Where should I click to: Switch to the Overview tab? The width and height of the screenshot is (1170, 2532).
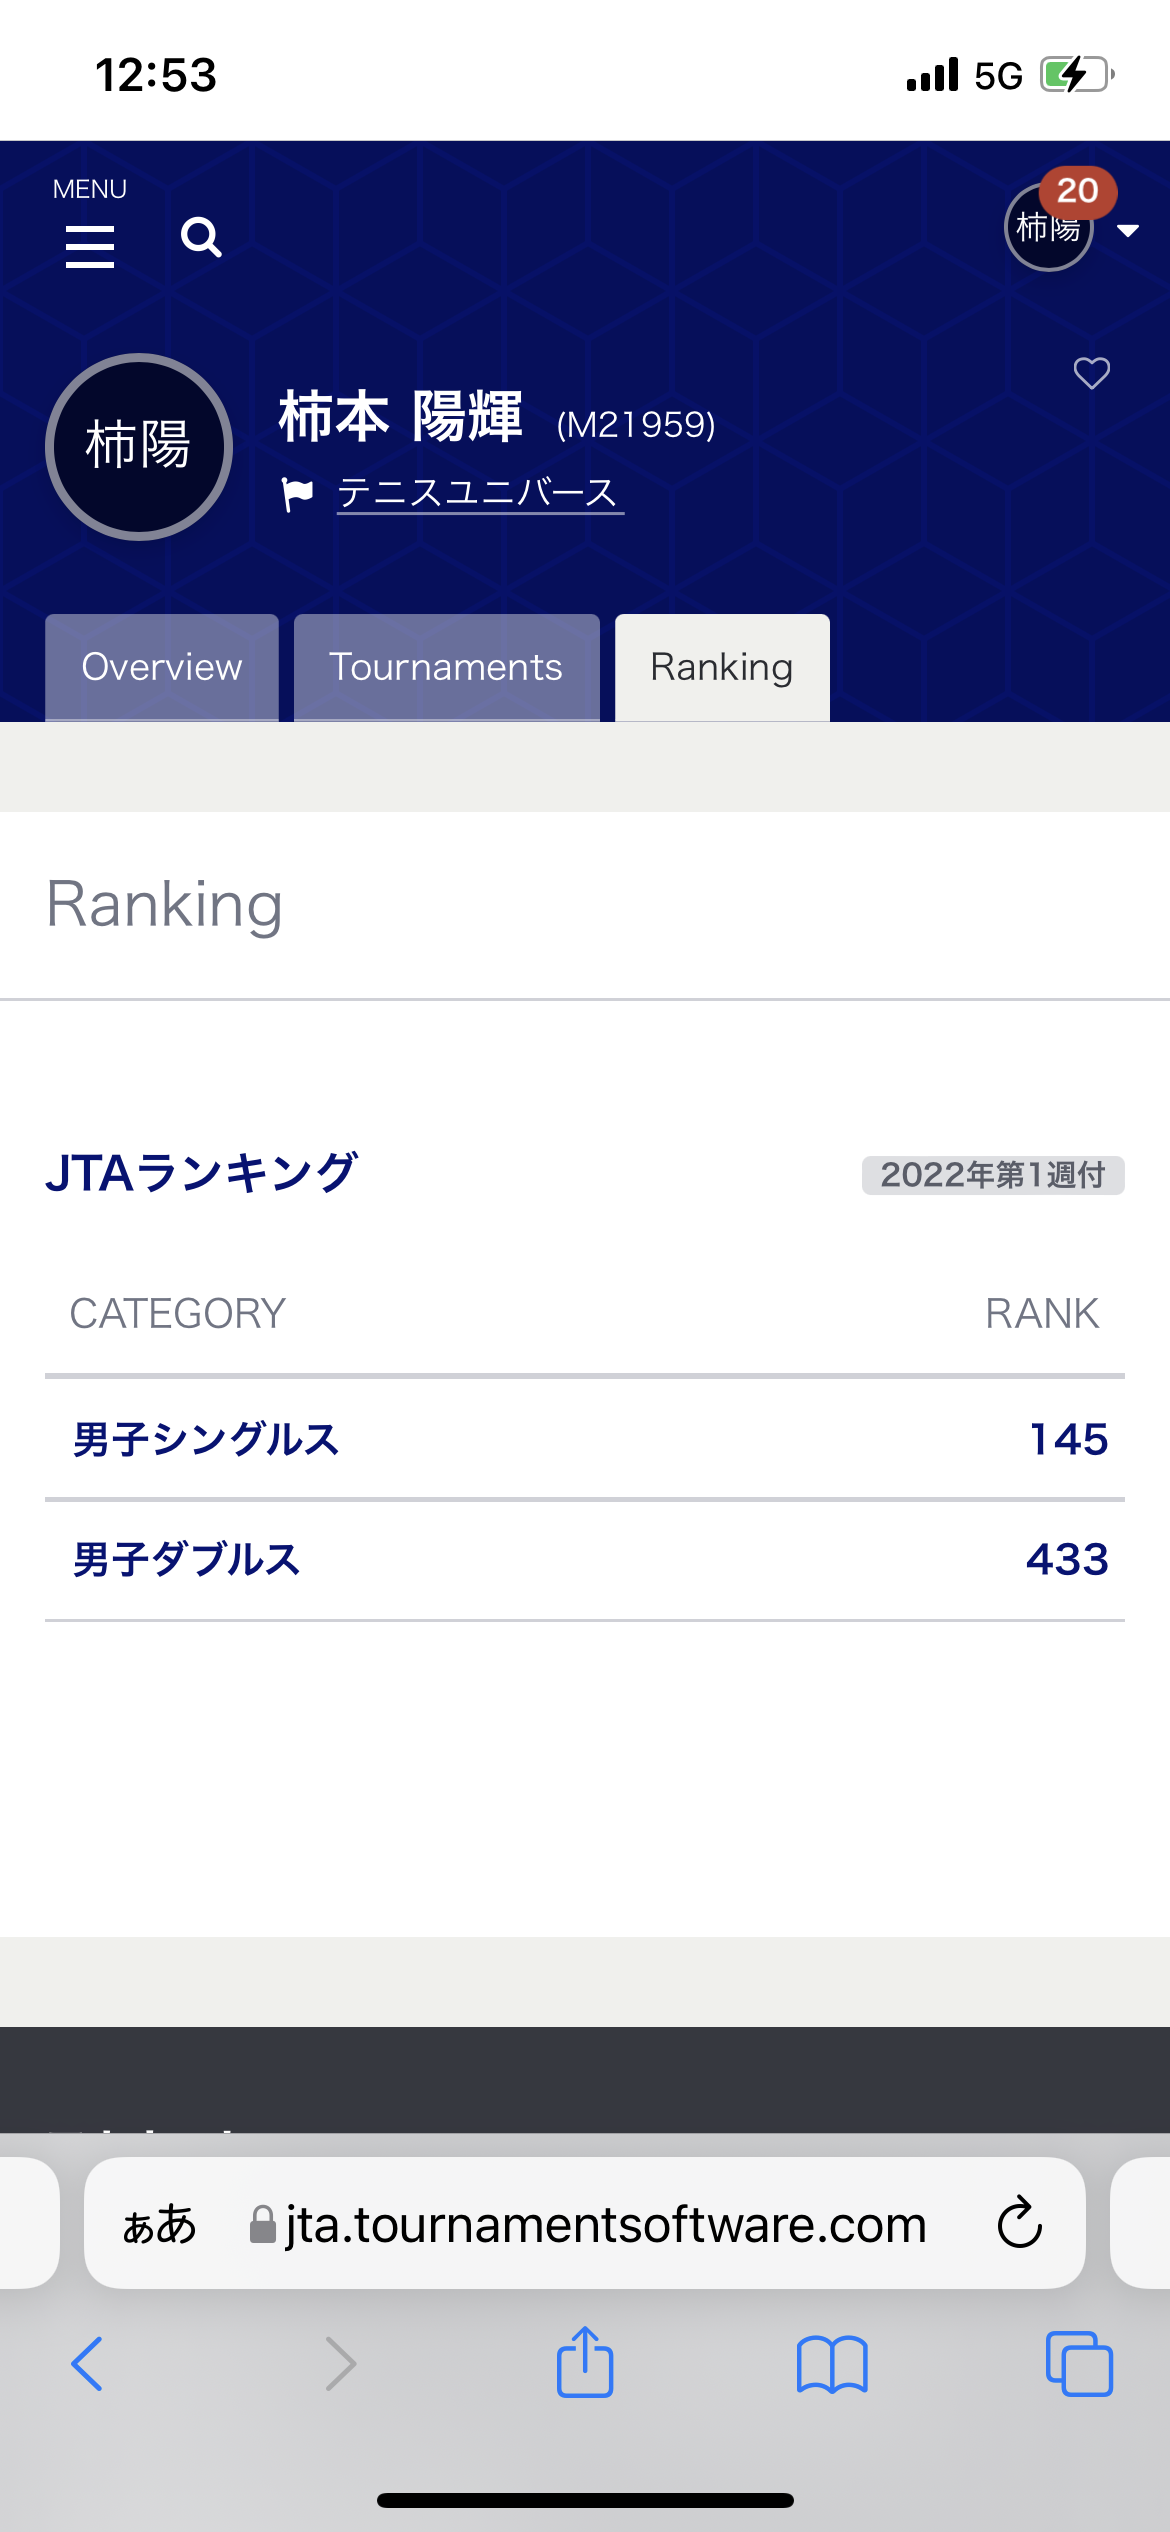[x=162, y=667]
